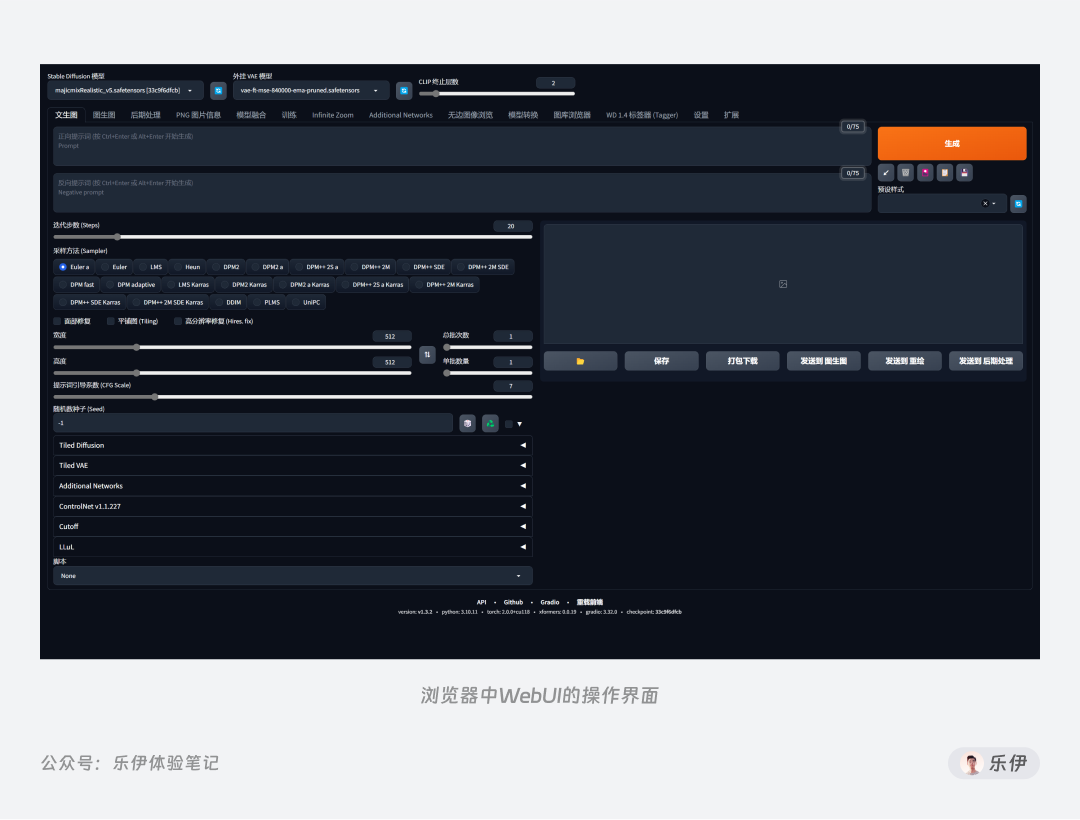Click the arrow icon to read generation parameters
This screenshot has height=820, width=1080.
pos(885,172)
